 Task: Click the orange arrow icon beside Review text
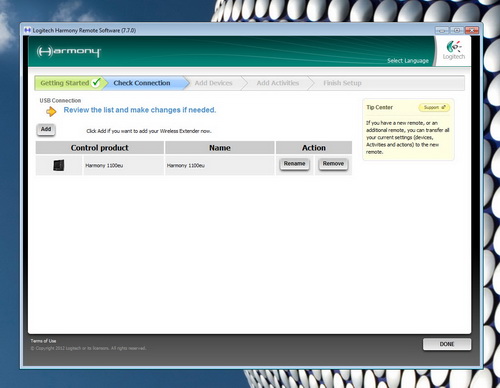click(x=51, y=111)
